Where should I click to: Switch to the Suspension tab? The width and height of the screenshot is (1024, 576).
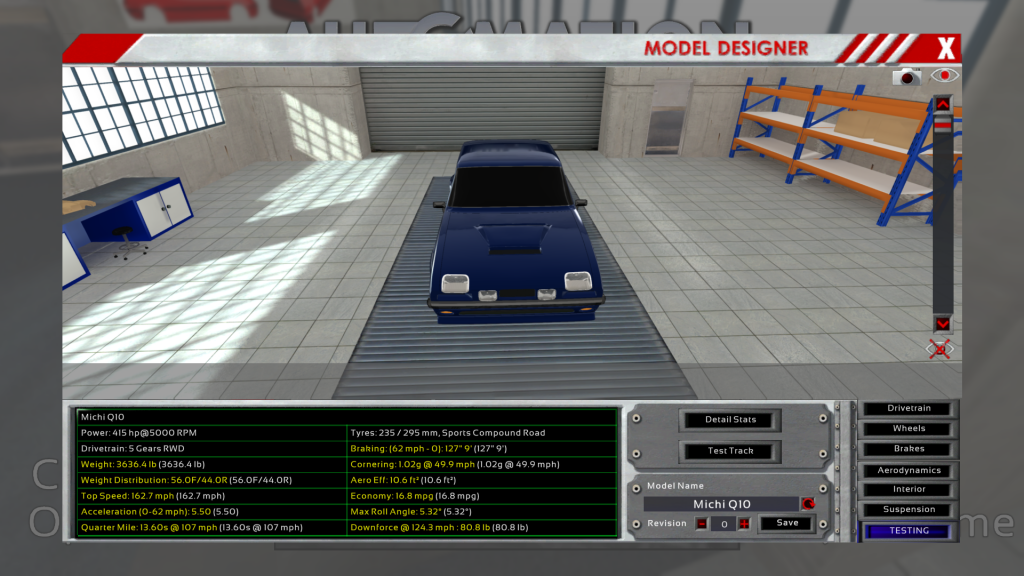909,509
